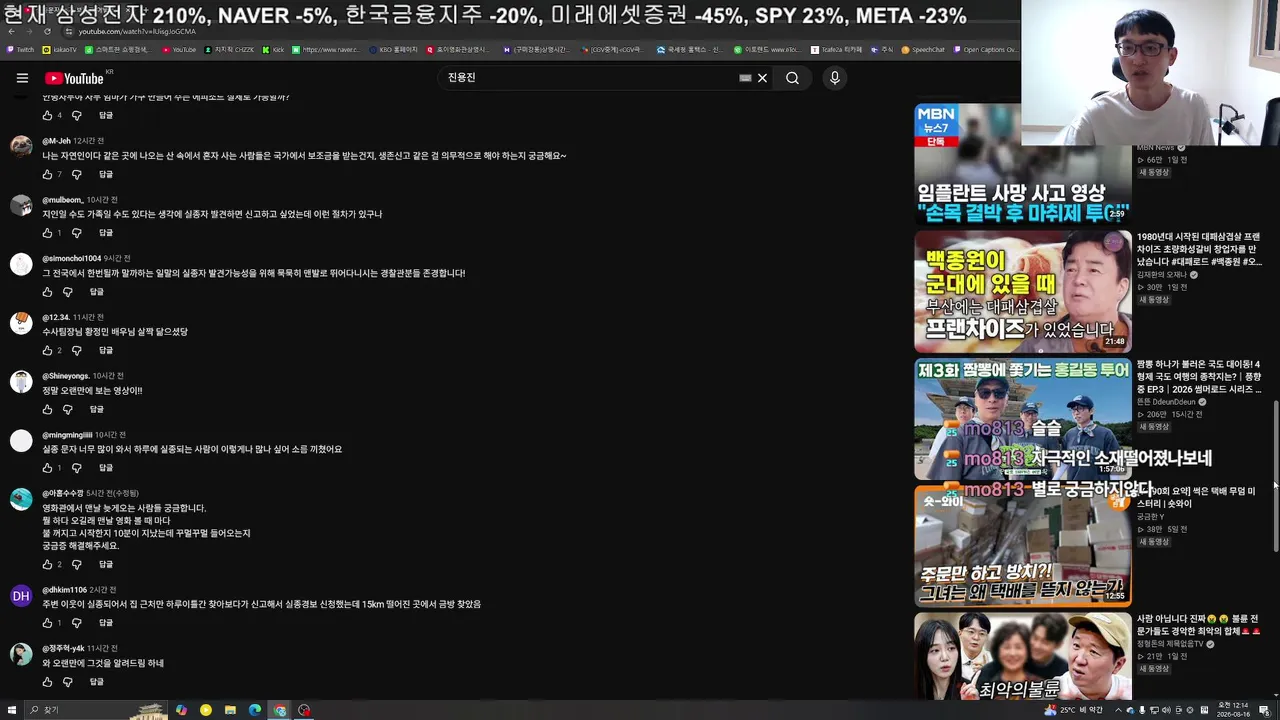Open the Kick bookmark

pyautogui.click(x=273, y=49)
